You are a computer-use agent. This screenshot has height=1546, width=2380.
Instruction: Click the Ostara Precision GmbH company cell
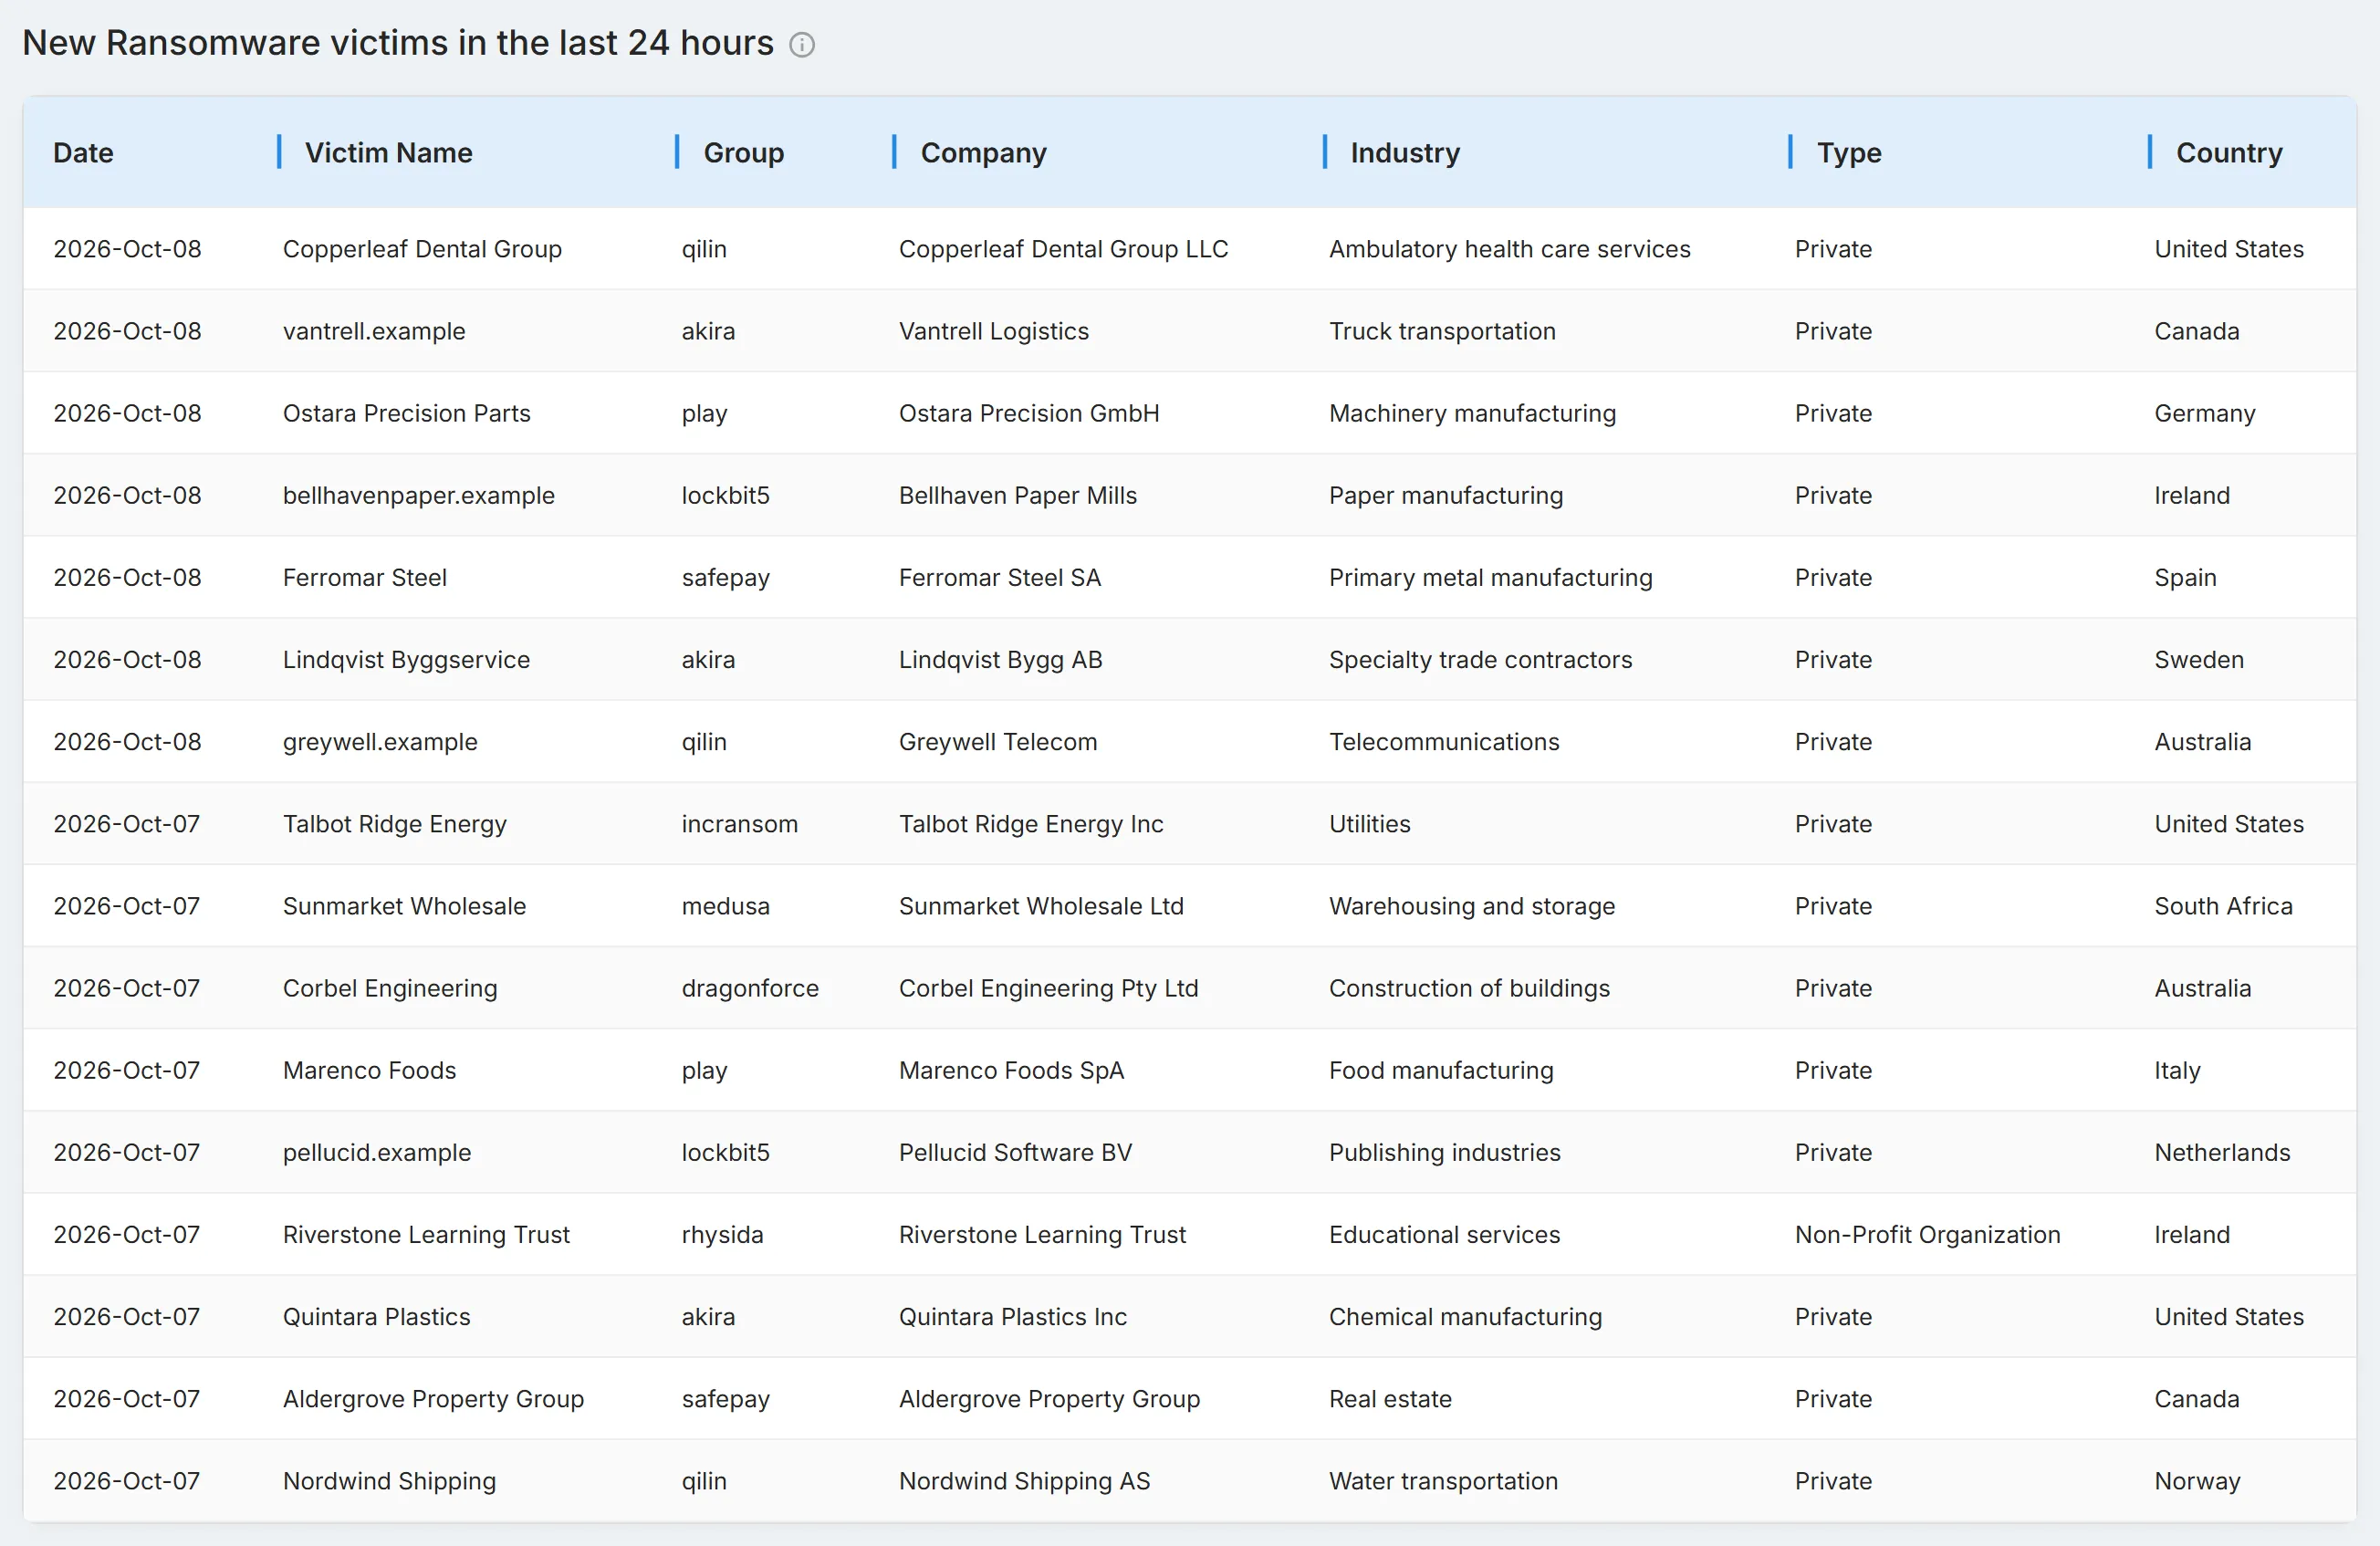pos(1029,413)
